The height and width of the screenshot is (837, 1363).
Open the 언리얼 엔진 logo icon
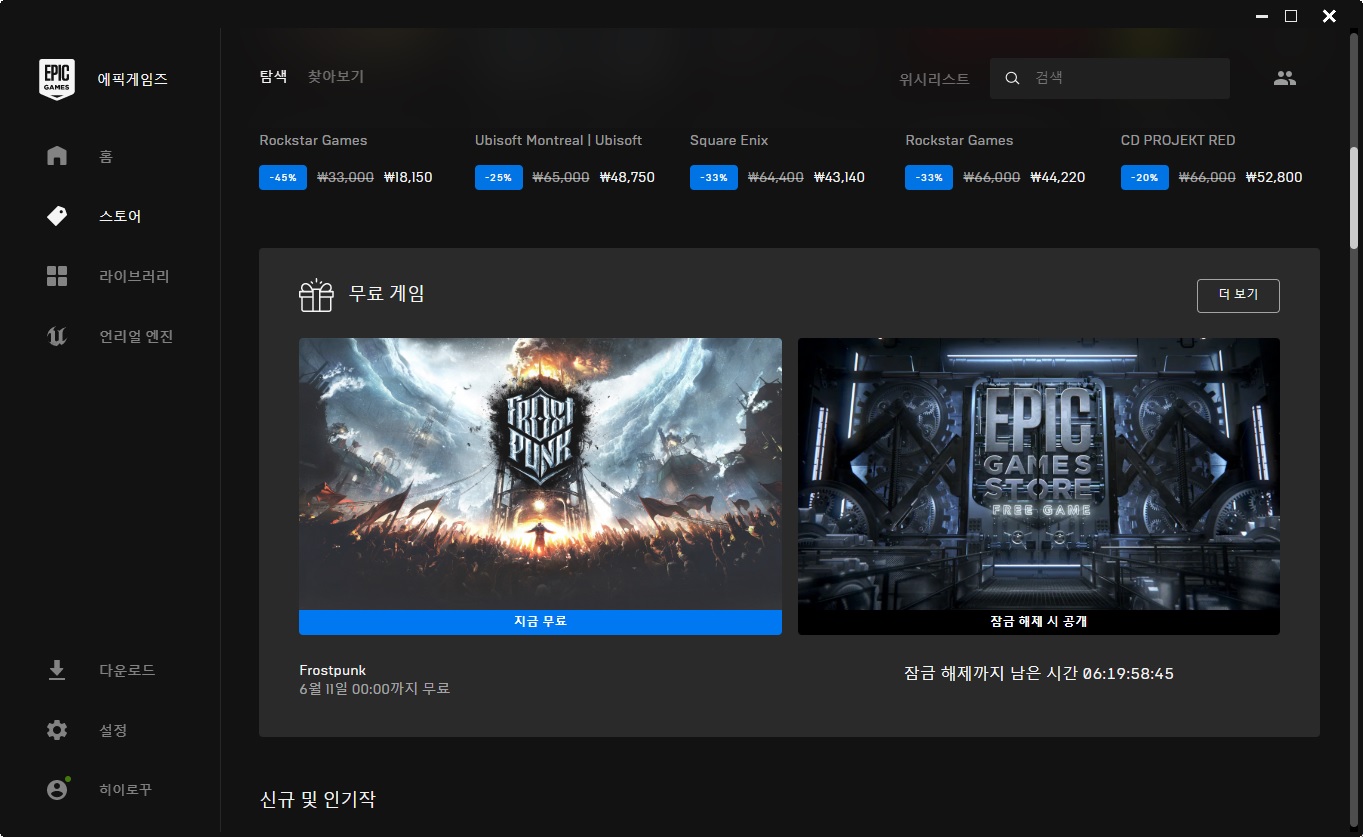(x=57, y=336)
